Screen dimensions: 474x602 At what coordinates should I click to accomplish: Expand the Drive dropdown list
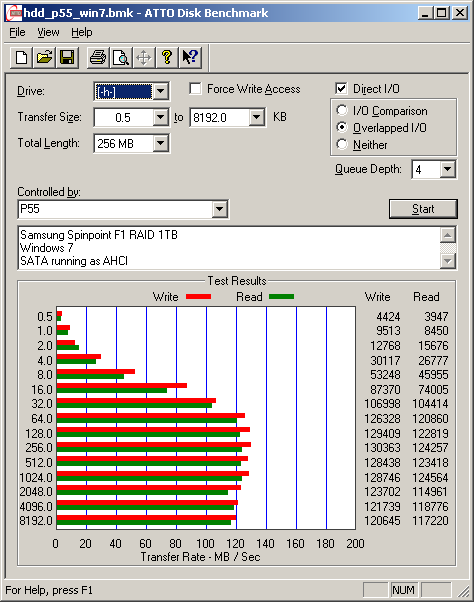(x=161, y=91)
